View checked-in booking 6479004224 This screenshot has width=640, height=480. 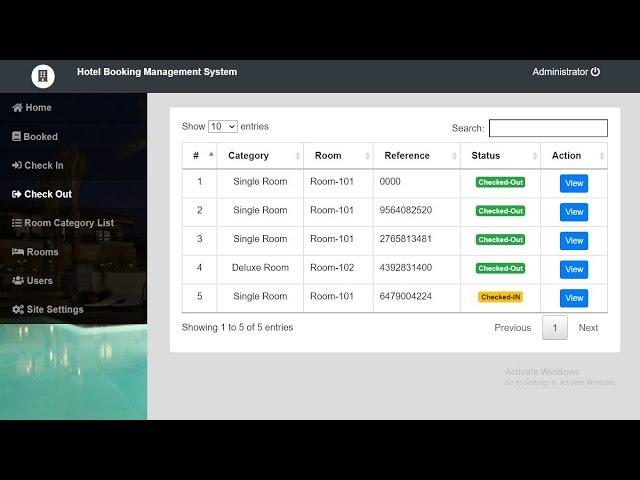tap(574, 298)
